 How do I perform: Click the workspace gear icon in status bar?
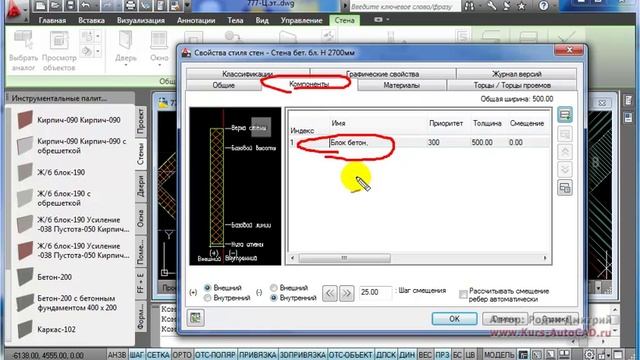tap(589, 355)
